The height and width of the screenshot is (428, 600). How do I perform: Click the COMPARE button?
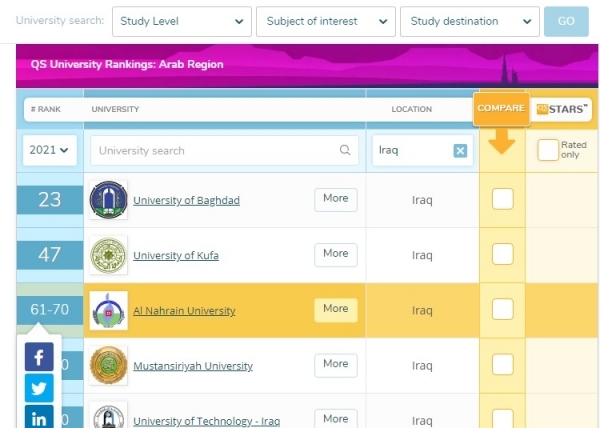[501, 109]
